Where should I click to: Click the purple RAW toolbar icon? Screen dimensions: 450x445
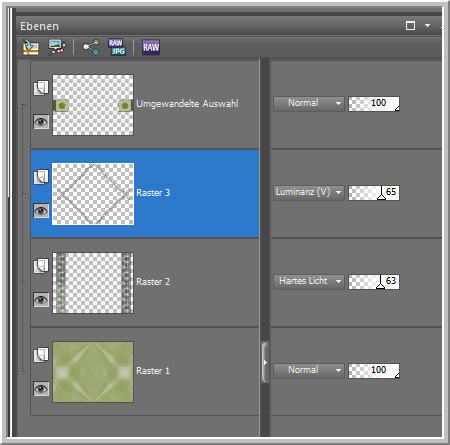(151, 47)
